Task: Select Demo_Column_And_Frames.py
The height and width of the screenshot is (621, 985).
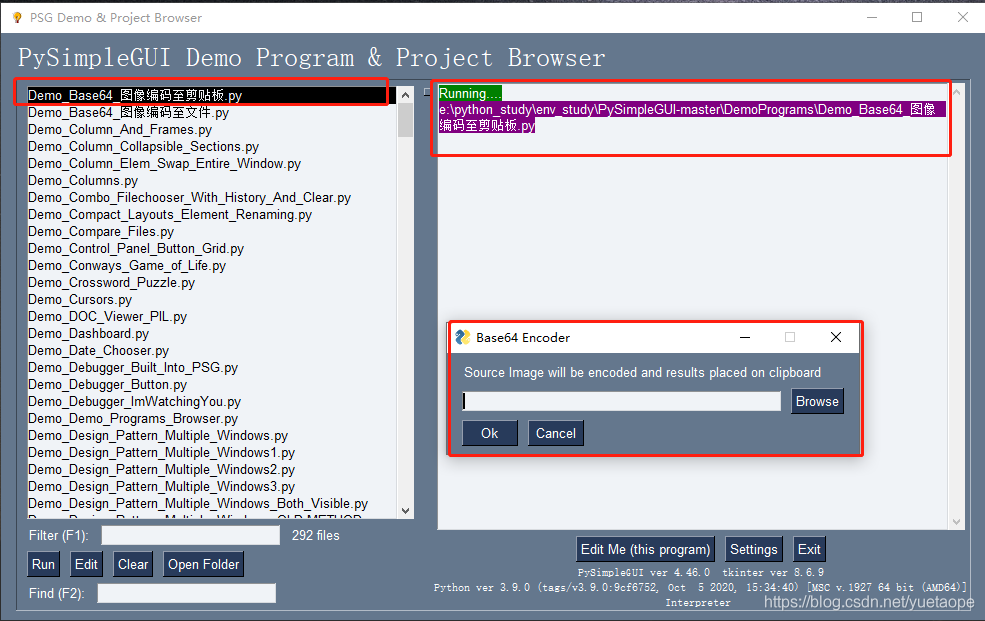Action: pyautogui.click(x=212, y=129)
